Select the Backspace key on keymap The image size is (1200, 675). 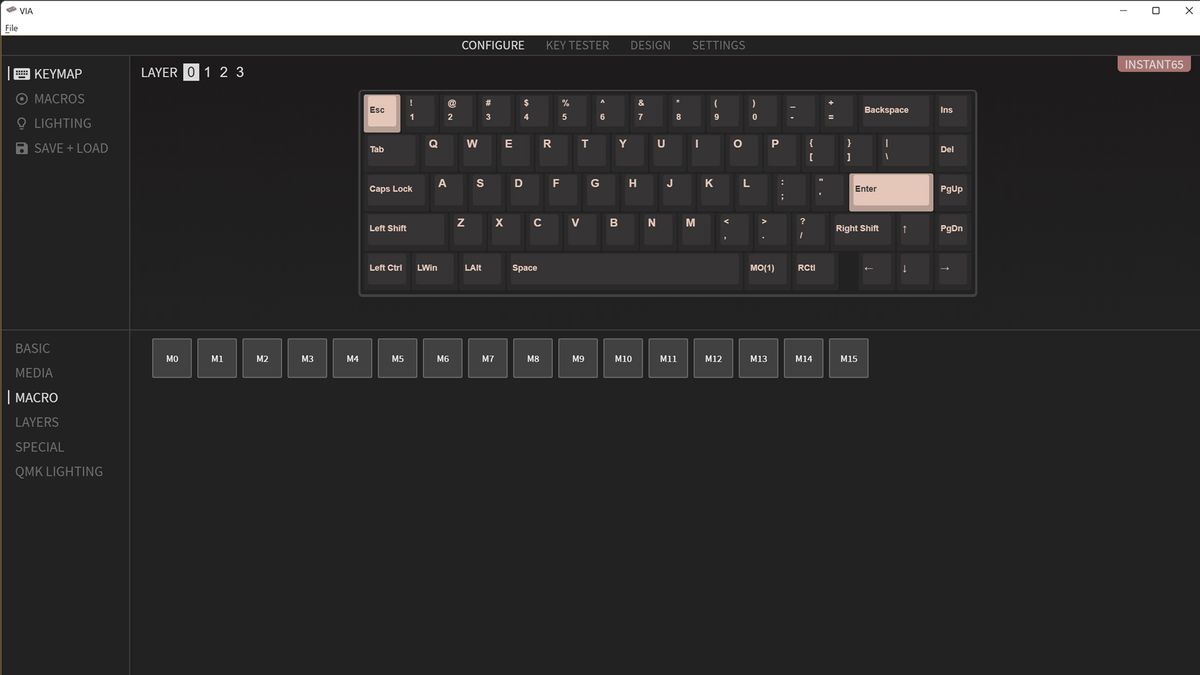(x=896, y=113)
